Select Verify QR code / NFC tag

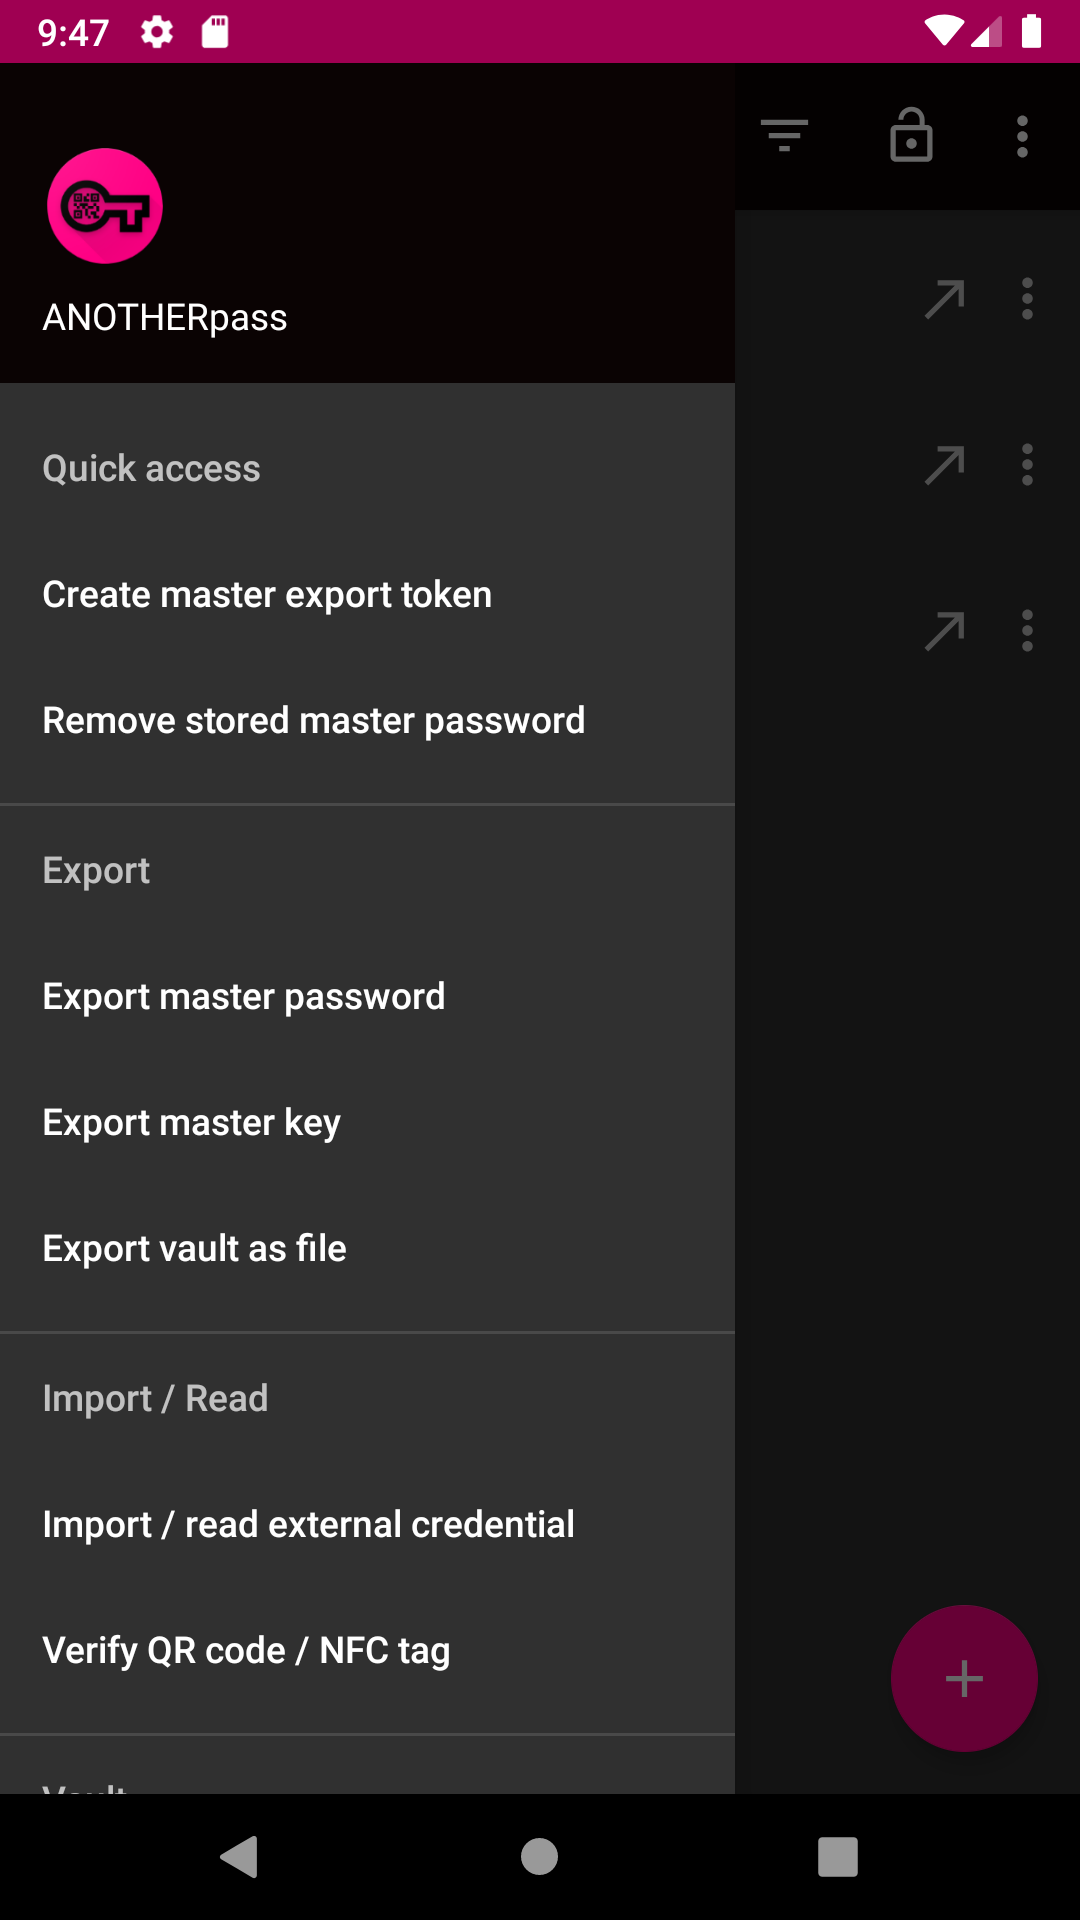coord(246,1651)
